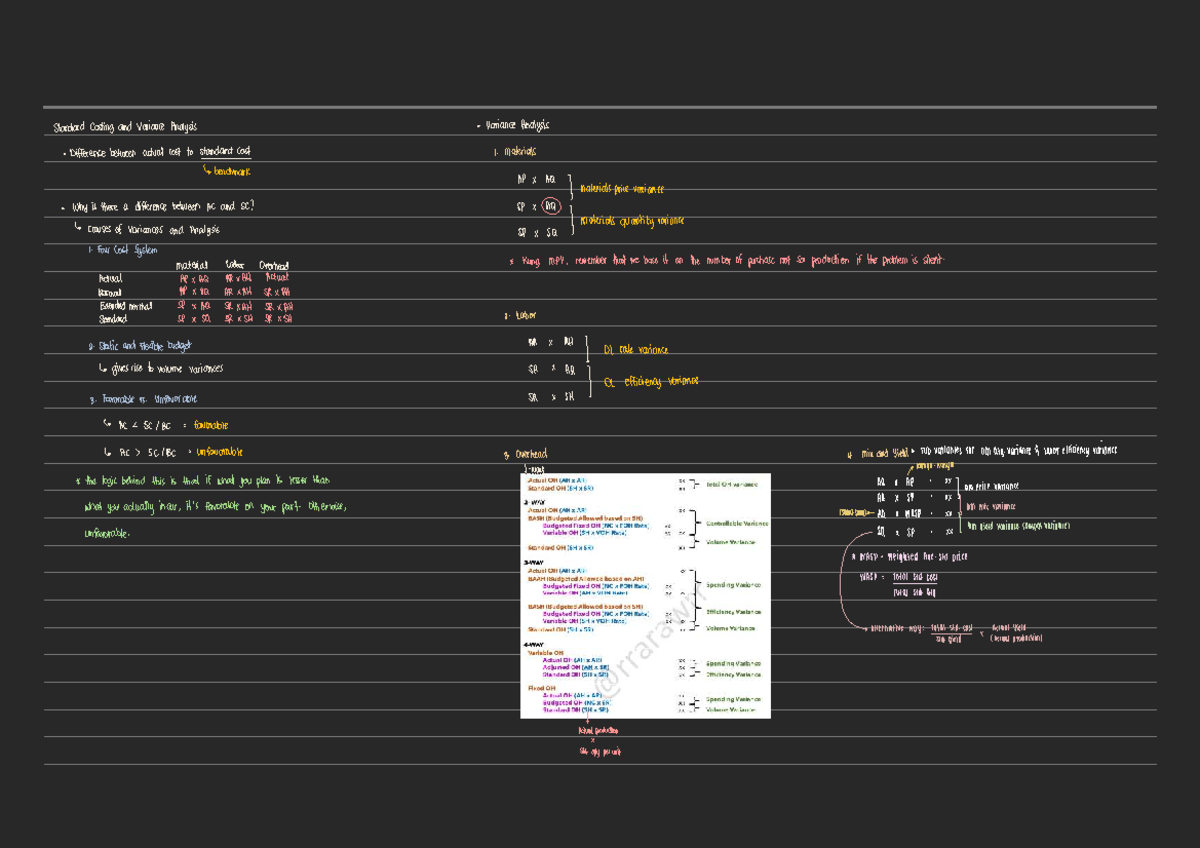Click the green 'the logic behind this' note
The width and height of the screenshot is (1200, 848).
pyautogui.click(x=210, y=507)
